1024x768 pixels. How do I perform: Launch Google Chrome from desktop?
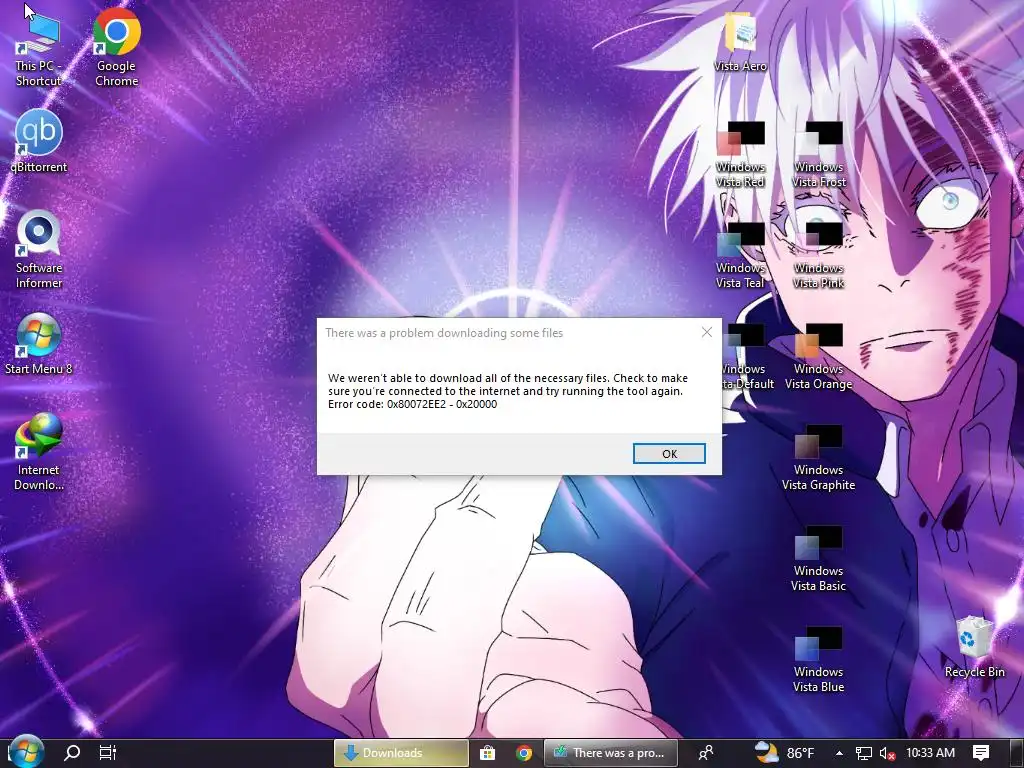coord(116,48)
